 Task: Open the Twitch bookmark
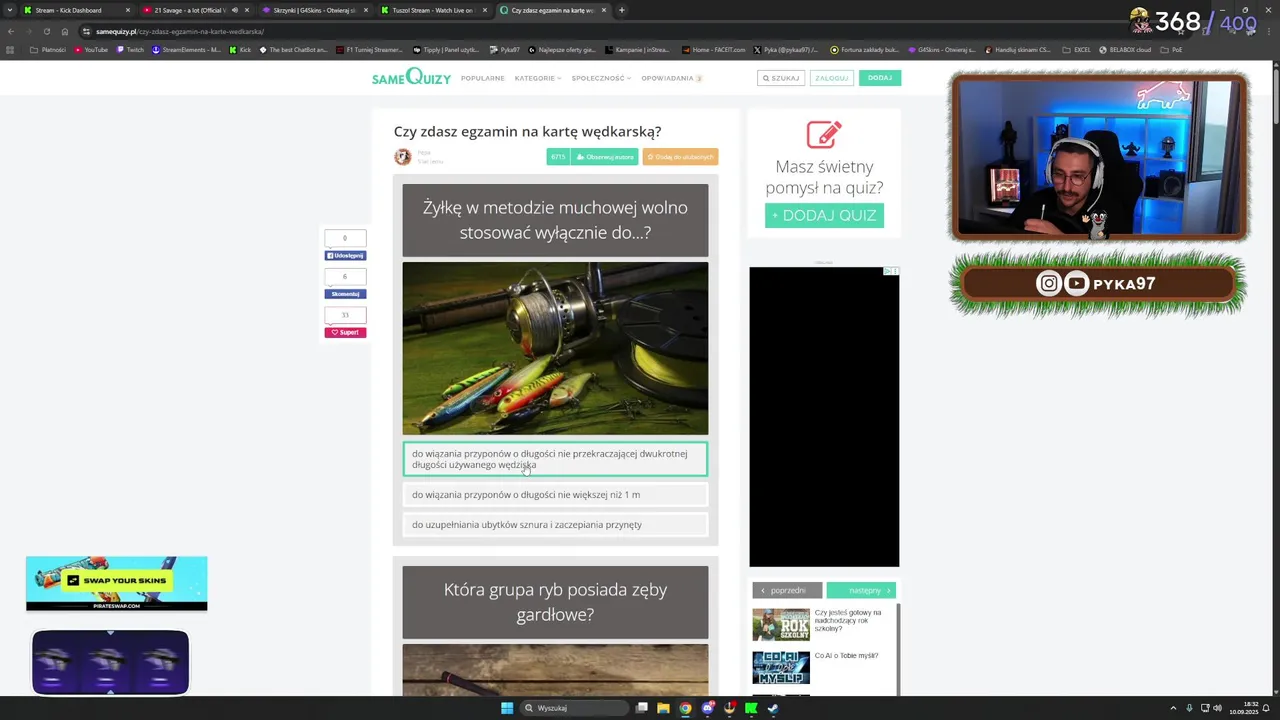(130, 49)
